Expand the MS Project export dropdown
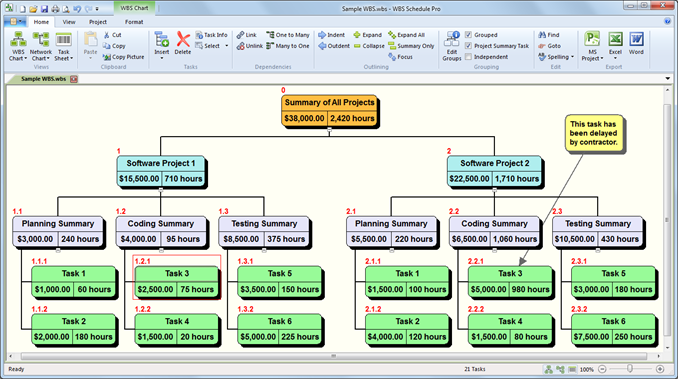This screenshot has width=678, height=379. [x=601, y=59]
